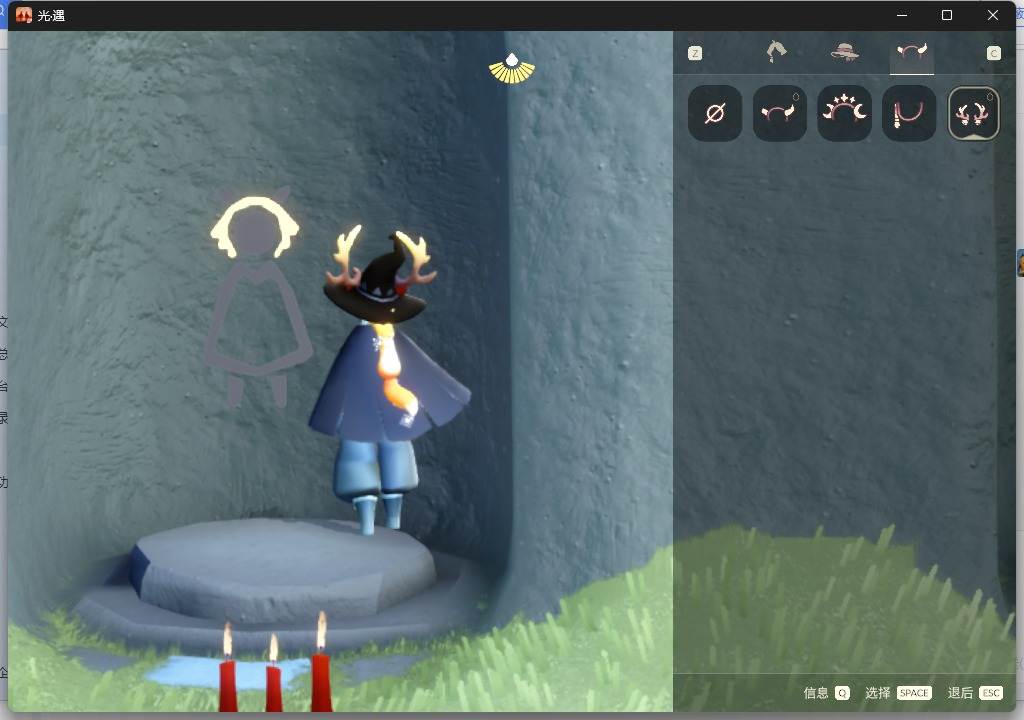Click the 光遇 app icon in title bar
Screen dimensions: 1024x720
[x=24, y=15]
